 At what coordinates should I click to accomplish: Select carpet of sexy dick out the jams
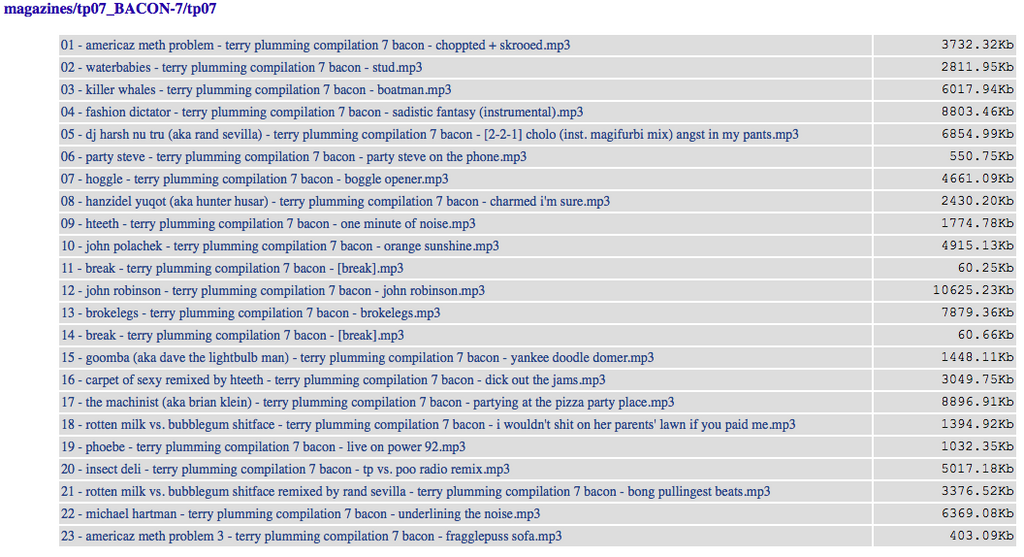tap(333, 380)
